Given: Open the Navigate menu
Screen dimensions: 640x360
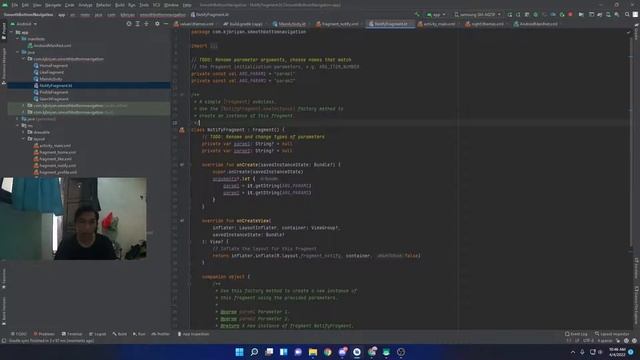Looking at the screenshot, I should click(x=53, y=5).
